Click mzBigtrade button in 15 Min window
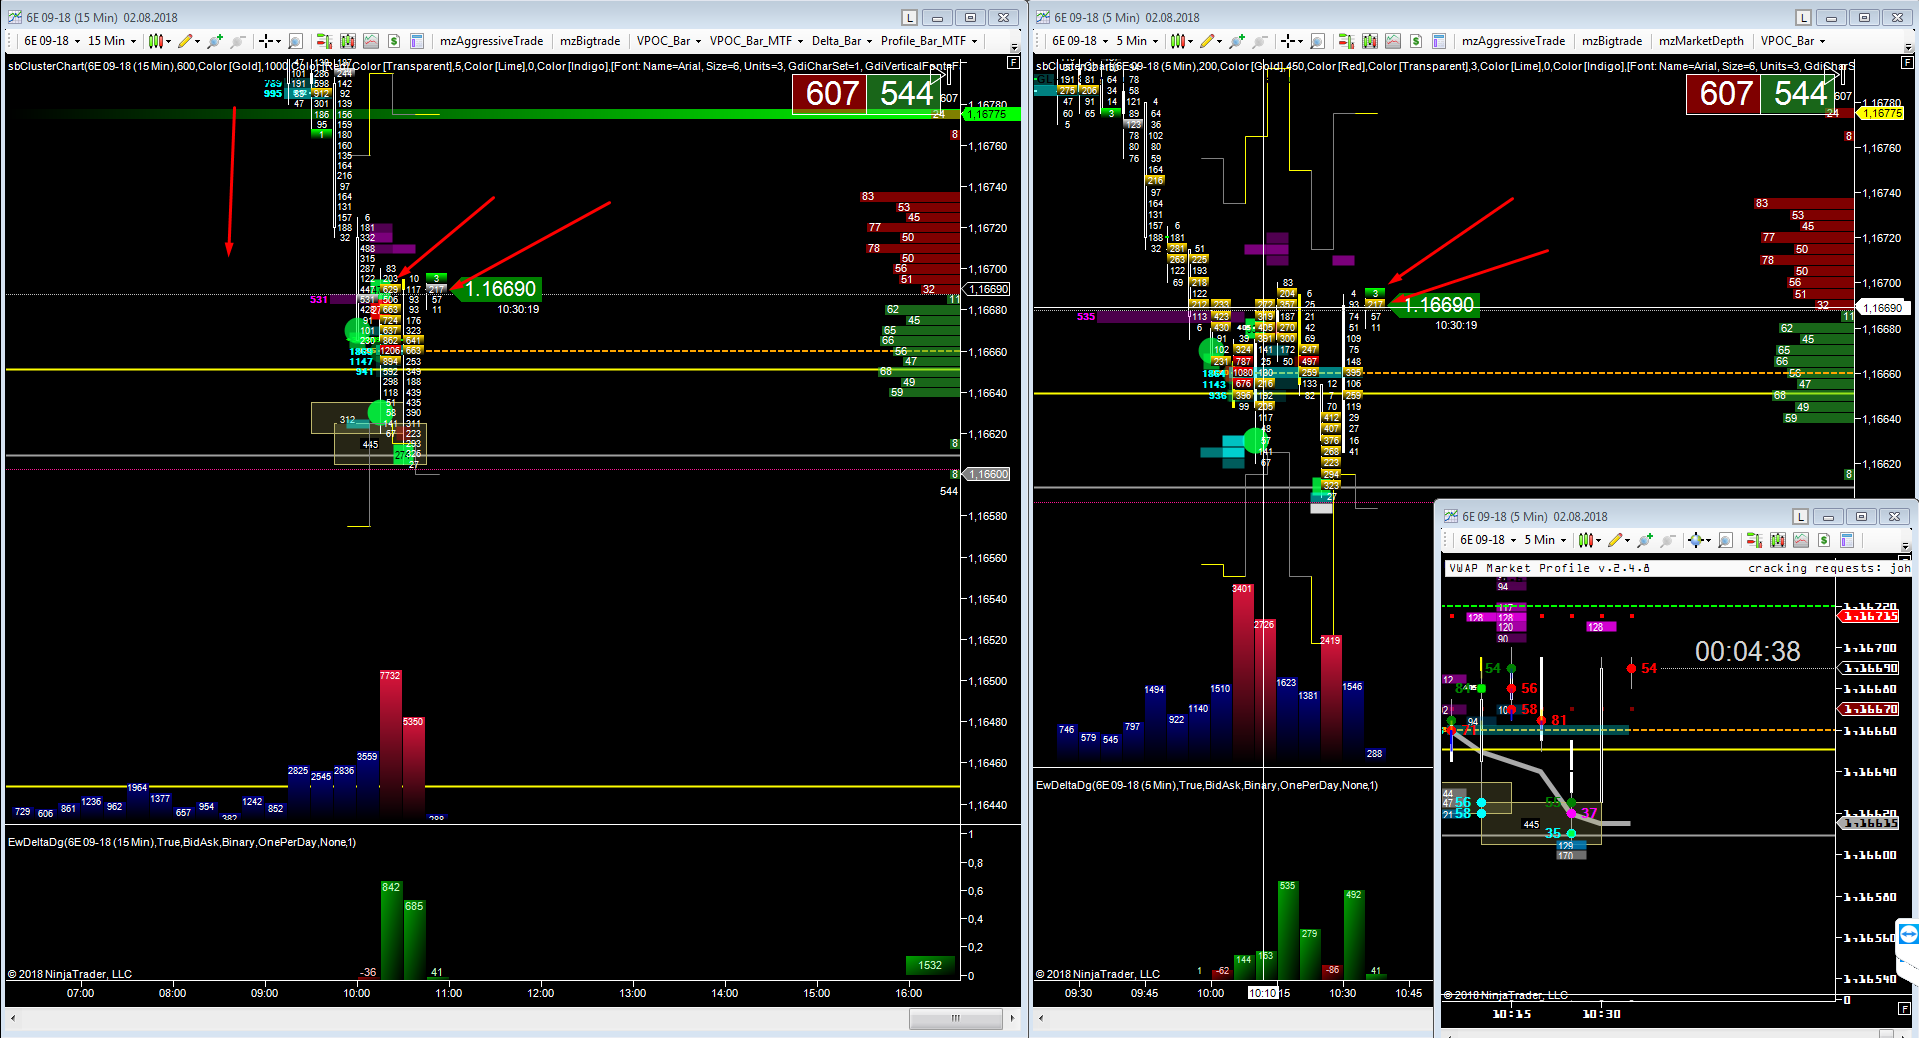This screenshot has height=1038, width=1919. [590, 41]
